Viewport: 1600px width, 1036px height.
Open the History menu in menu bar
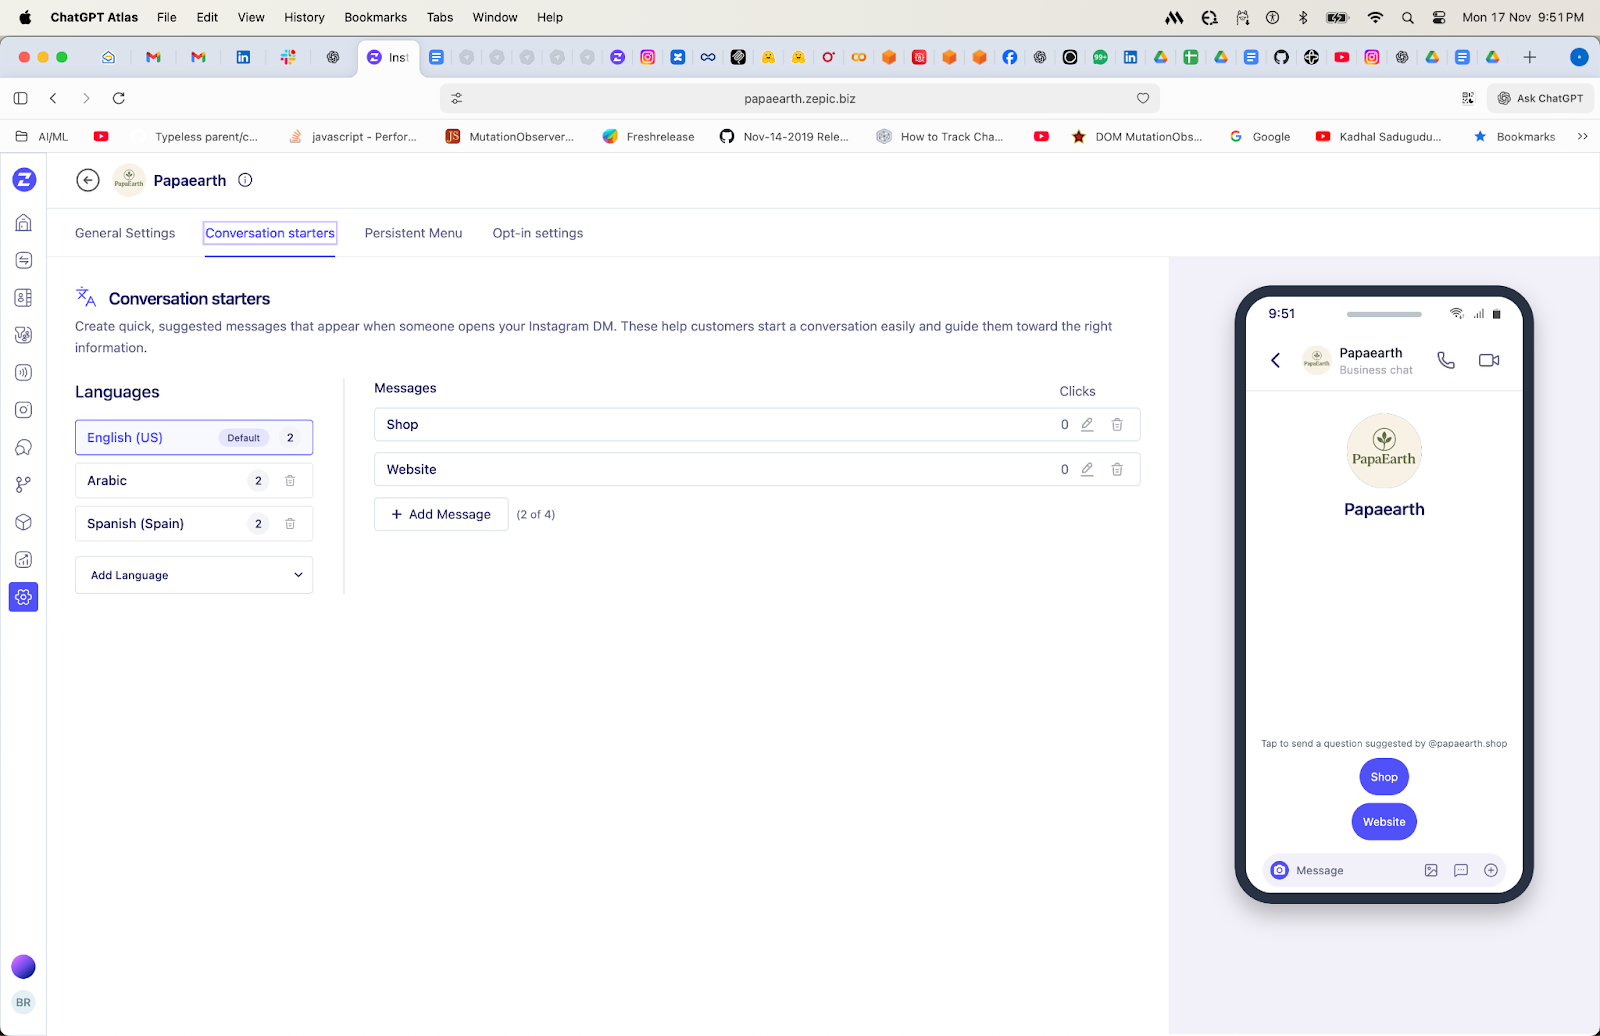[x=304, y=17]
